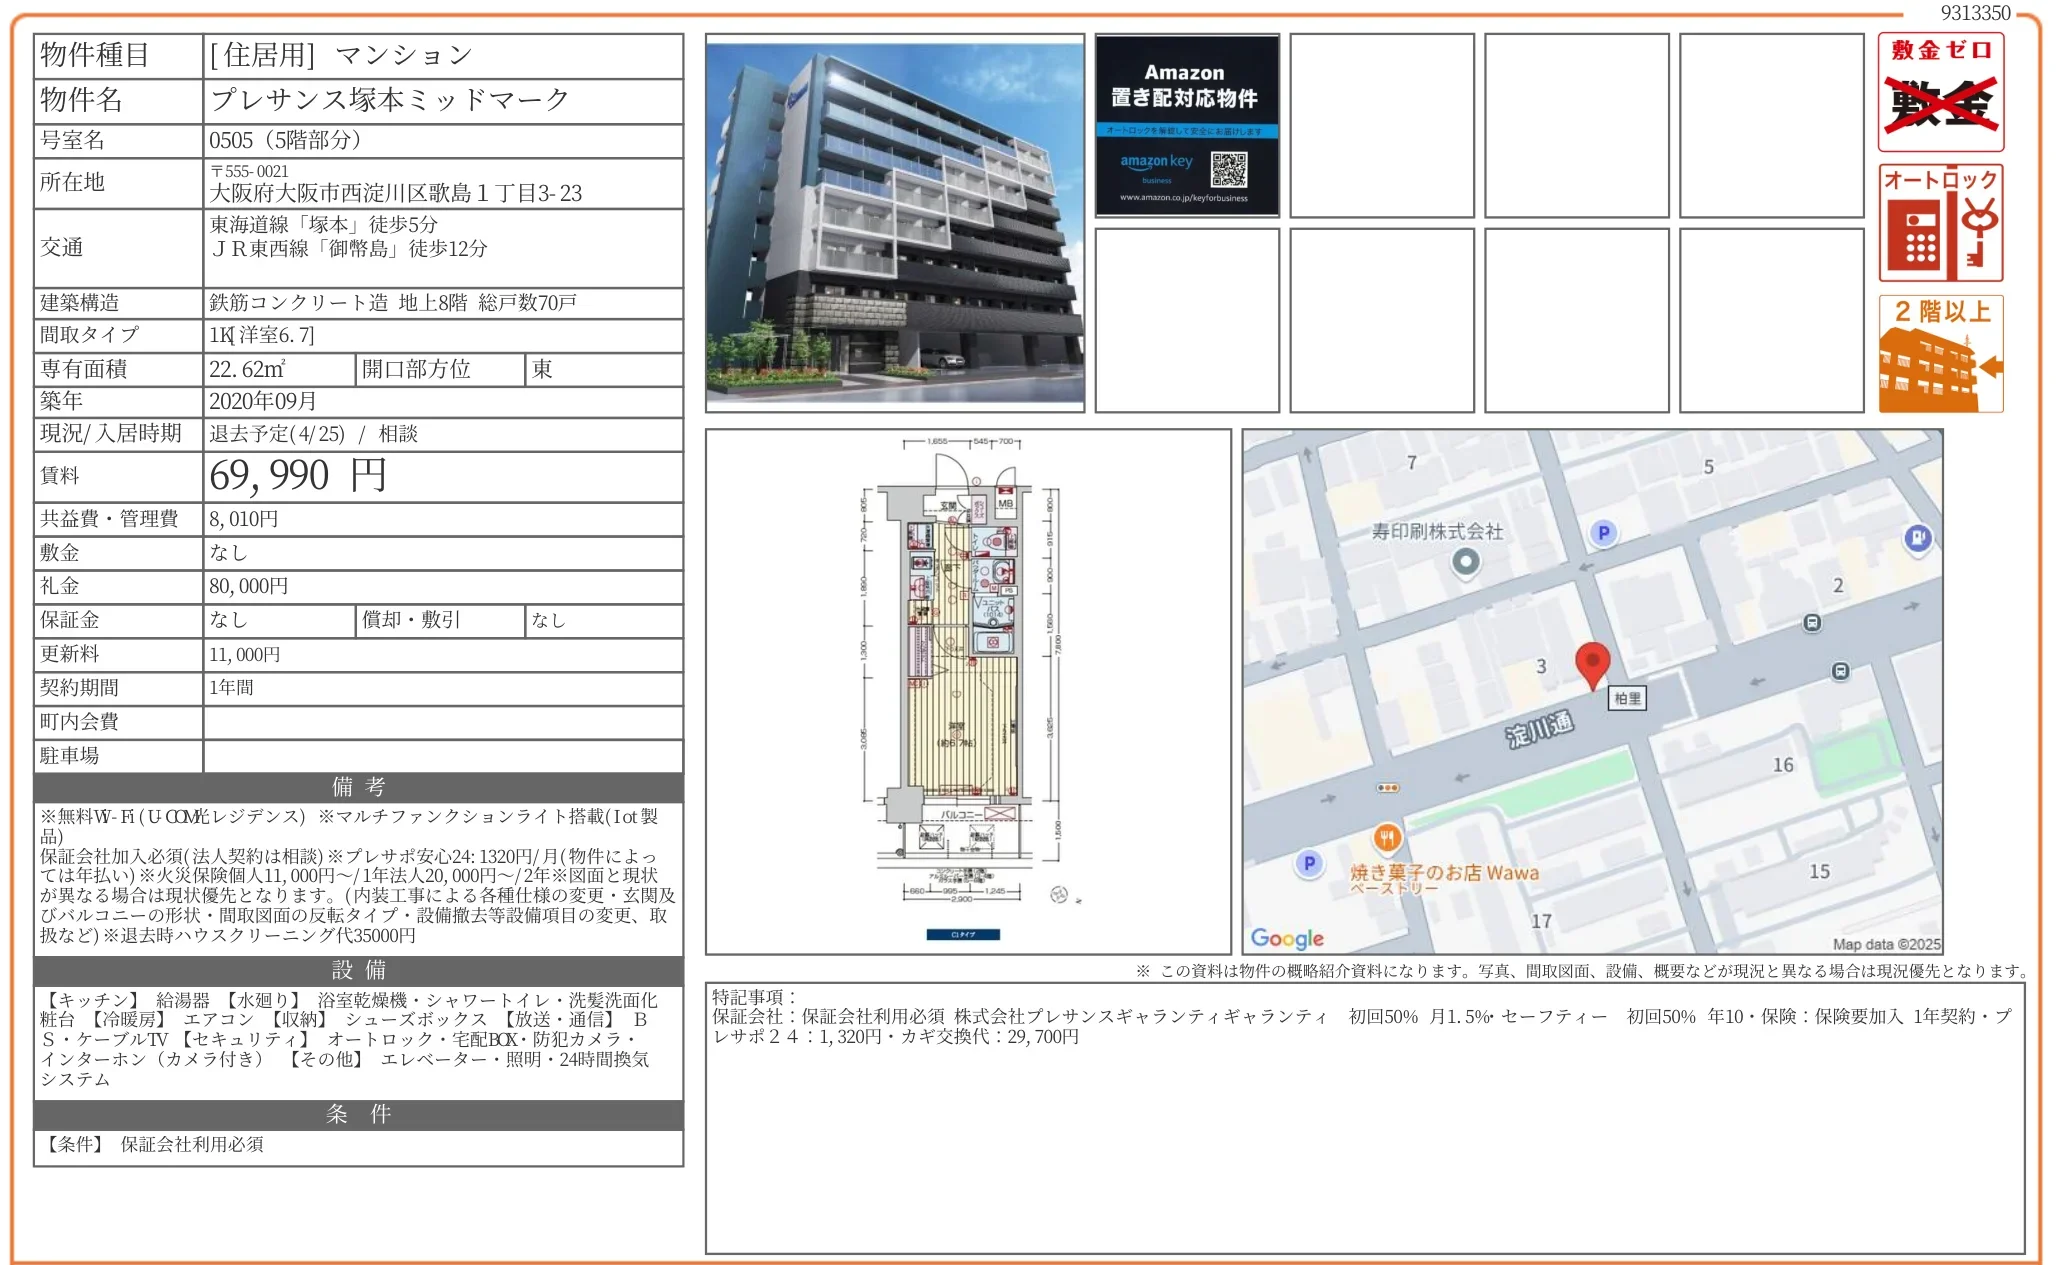Screen dimensions: 2056x1265
Task: Click the blue parking icon near block 5
Action: coord(1603,533)
